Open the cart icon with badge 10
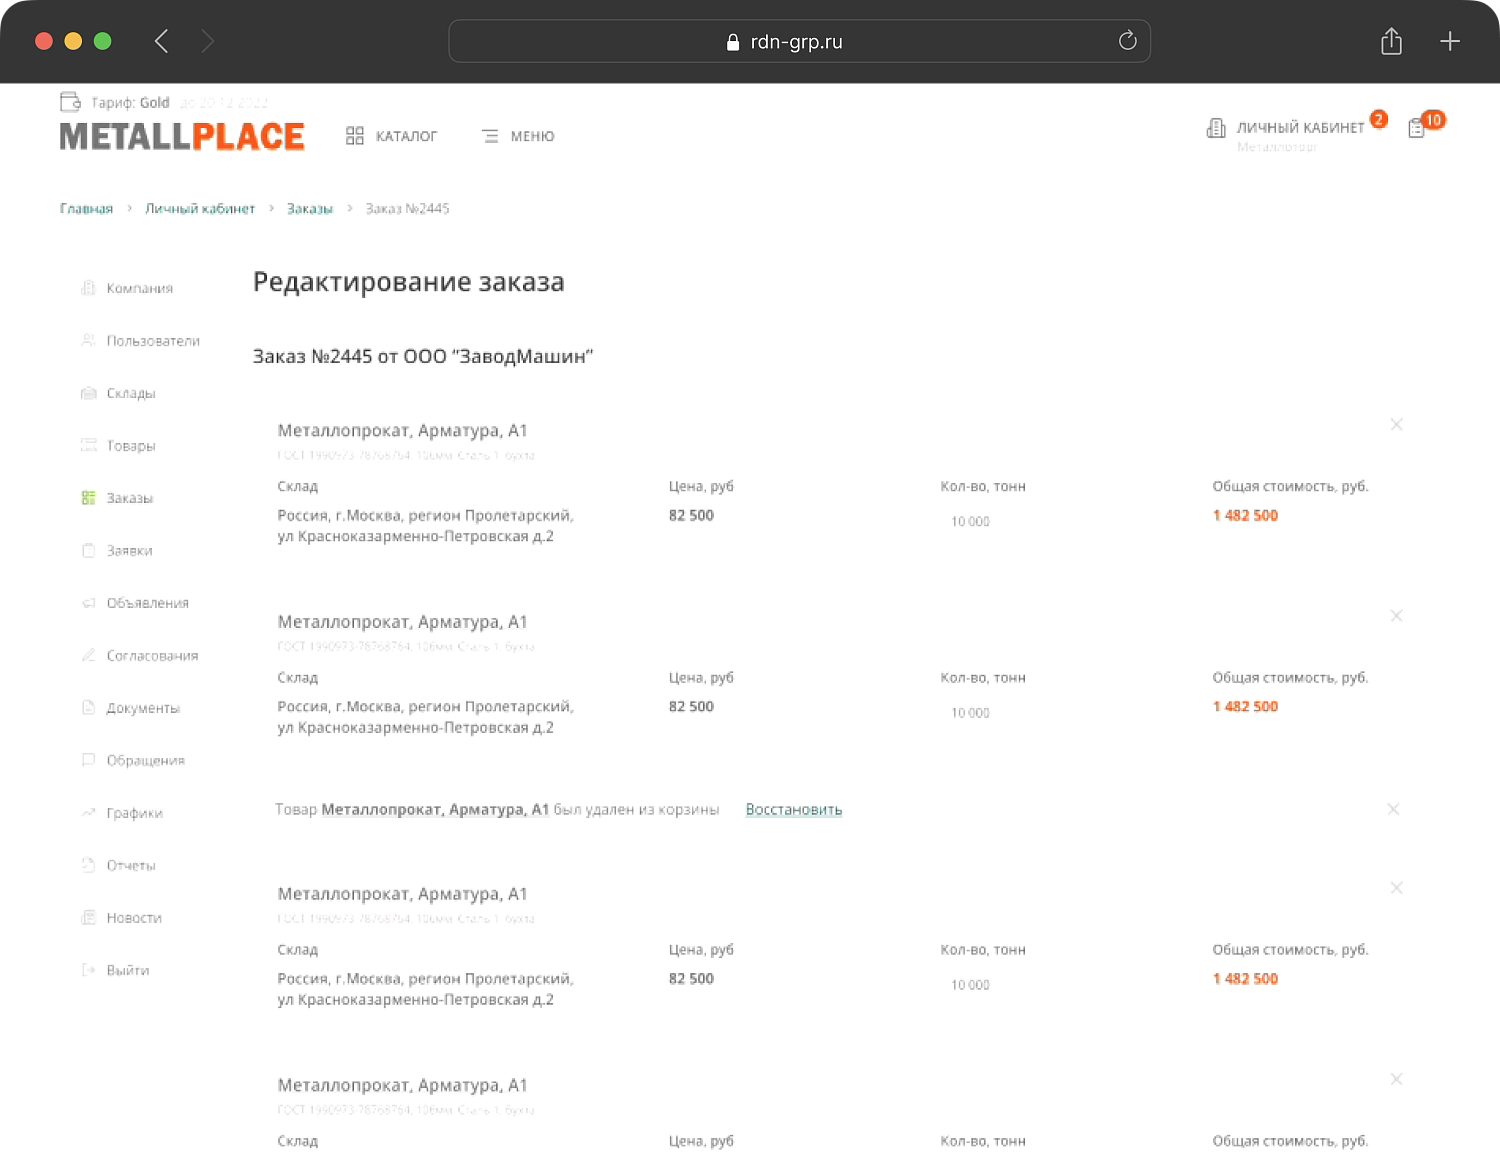This screenshot has height=1172, width=1500. pos(1417,128)
